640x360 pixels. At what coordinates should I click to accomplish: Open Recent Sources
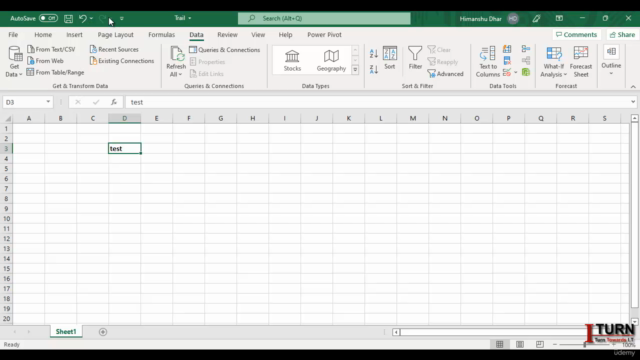click(x=114, y=49)
